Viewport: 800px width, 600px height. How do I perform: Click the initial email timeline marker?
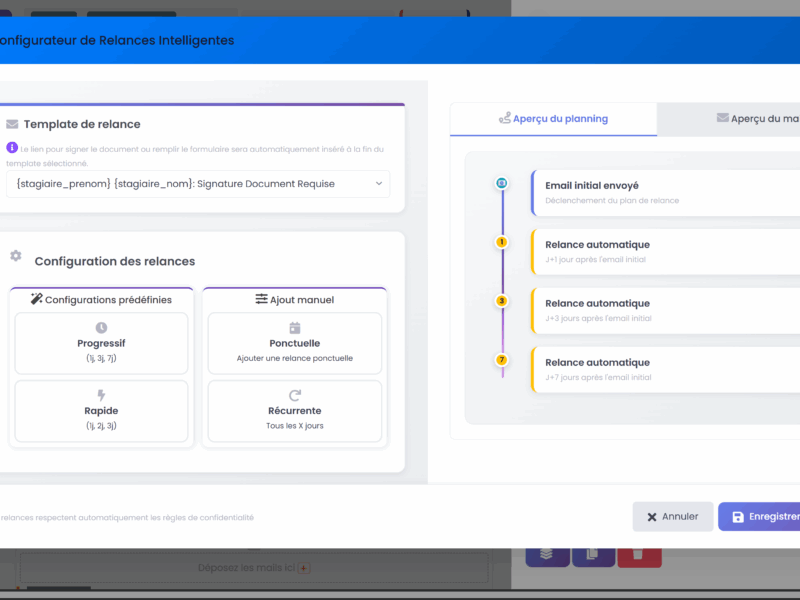(502, 183)
